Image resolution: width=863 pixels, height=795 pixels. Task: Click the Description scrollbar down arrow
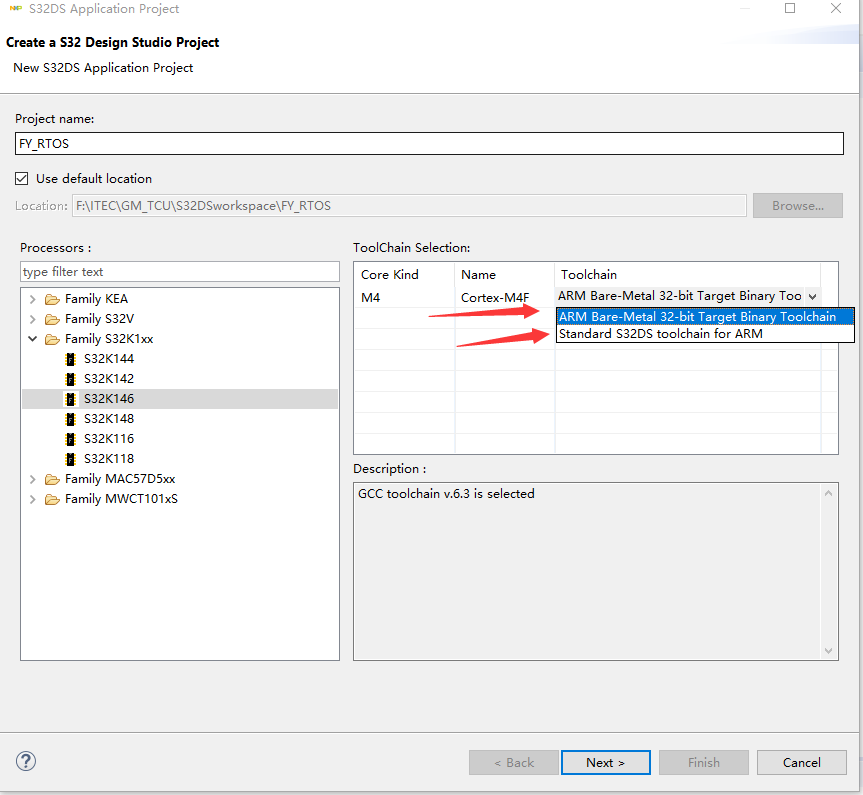(x=828, y=651)
